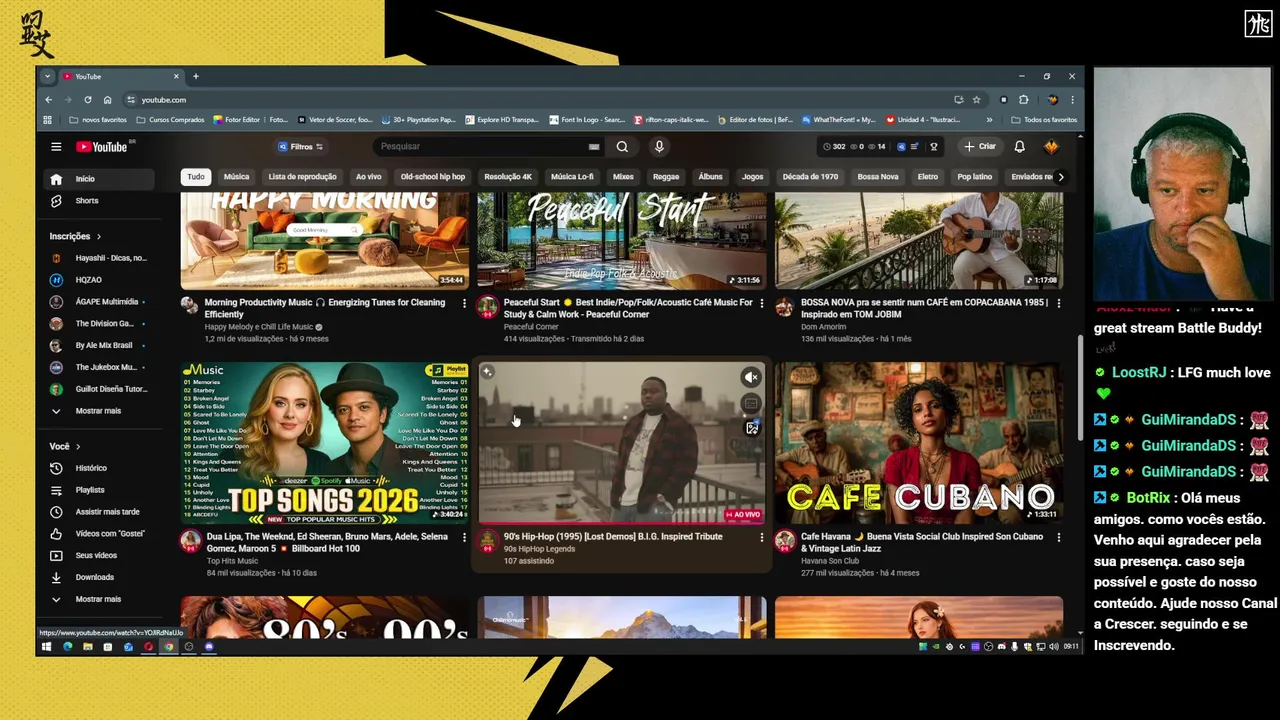Open Windows Start menu
This screenshot has width=1280, height=720.
(x=46, y=647)
